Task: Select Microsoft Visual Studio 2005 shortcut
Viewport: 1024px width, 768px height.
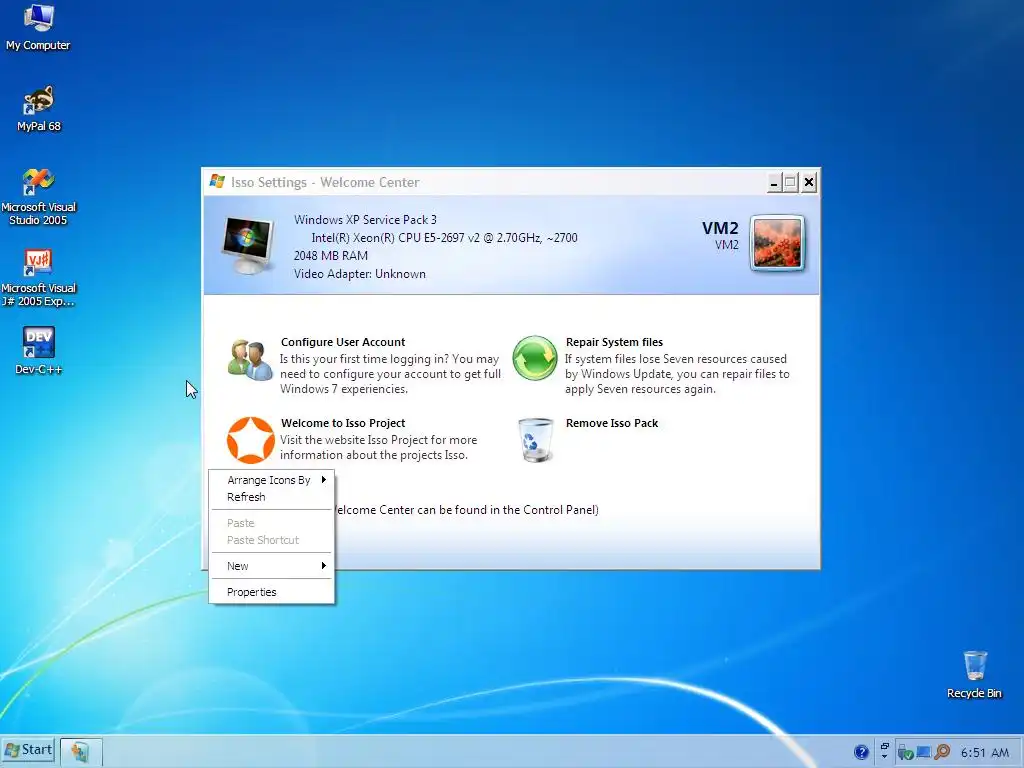Action: 39,196
